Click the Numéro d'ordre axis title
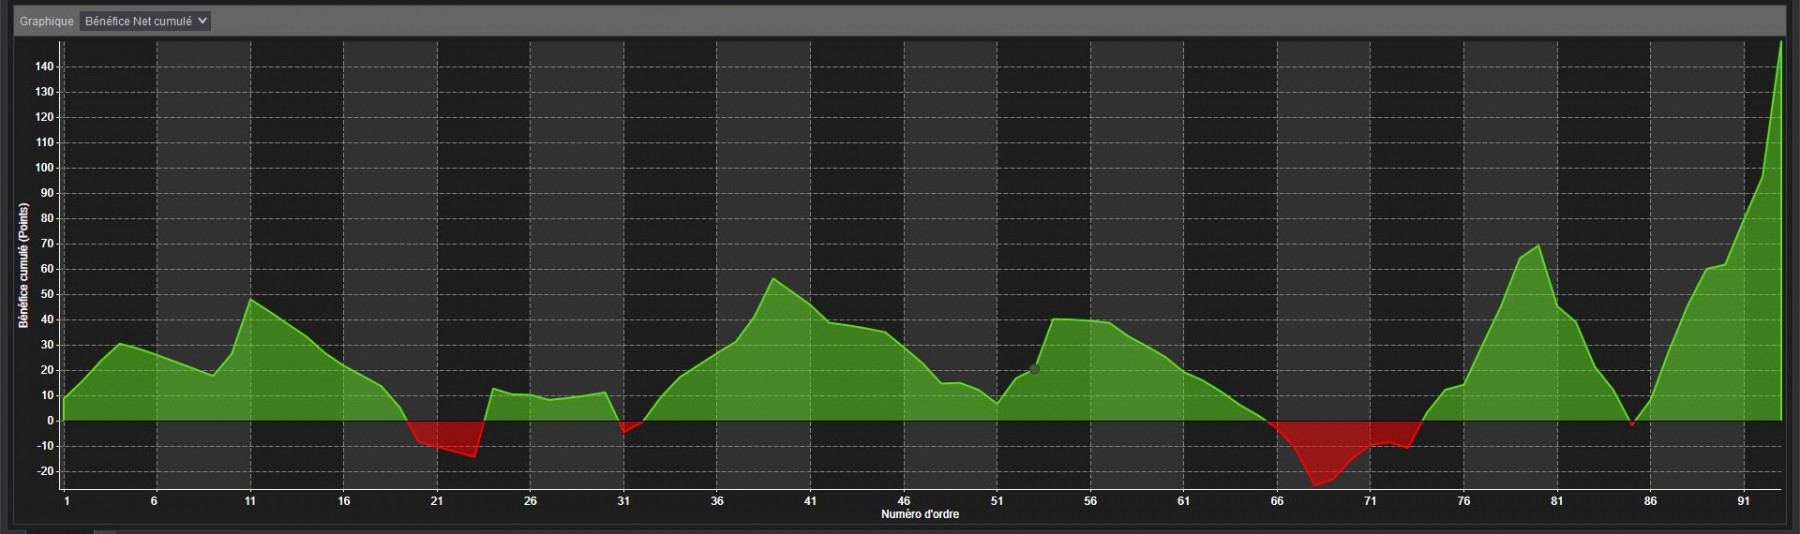 pos(920,514)
